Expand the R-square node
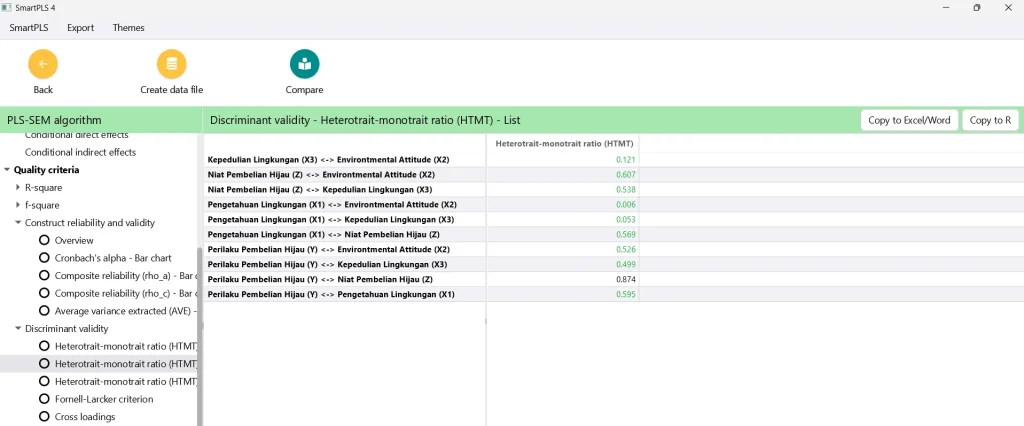The height and width of the screenshot is (426, 1024). tap(18, 188)
